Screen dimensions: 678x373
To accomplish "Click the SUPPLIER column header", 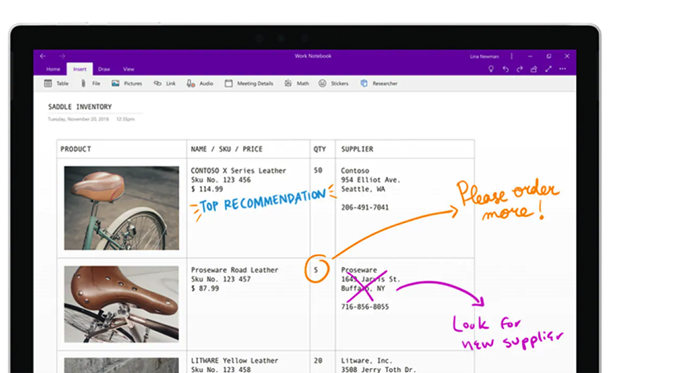I will coord(357,149).
